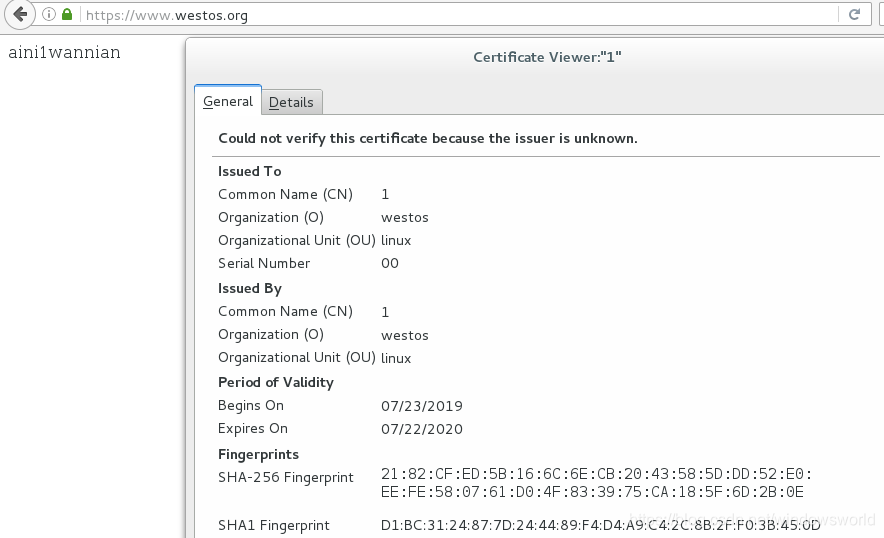This screenshot has height=538, width=884.
Task: Click the Certificate Viewer:"1" title
Action: coord(547,57)
